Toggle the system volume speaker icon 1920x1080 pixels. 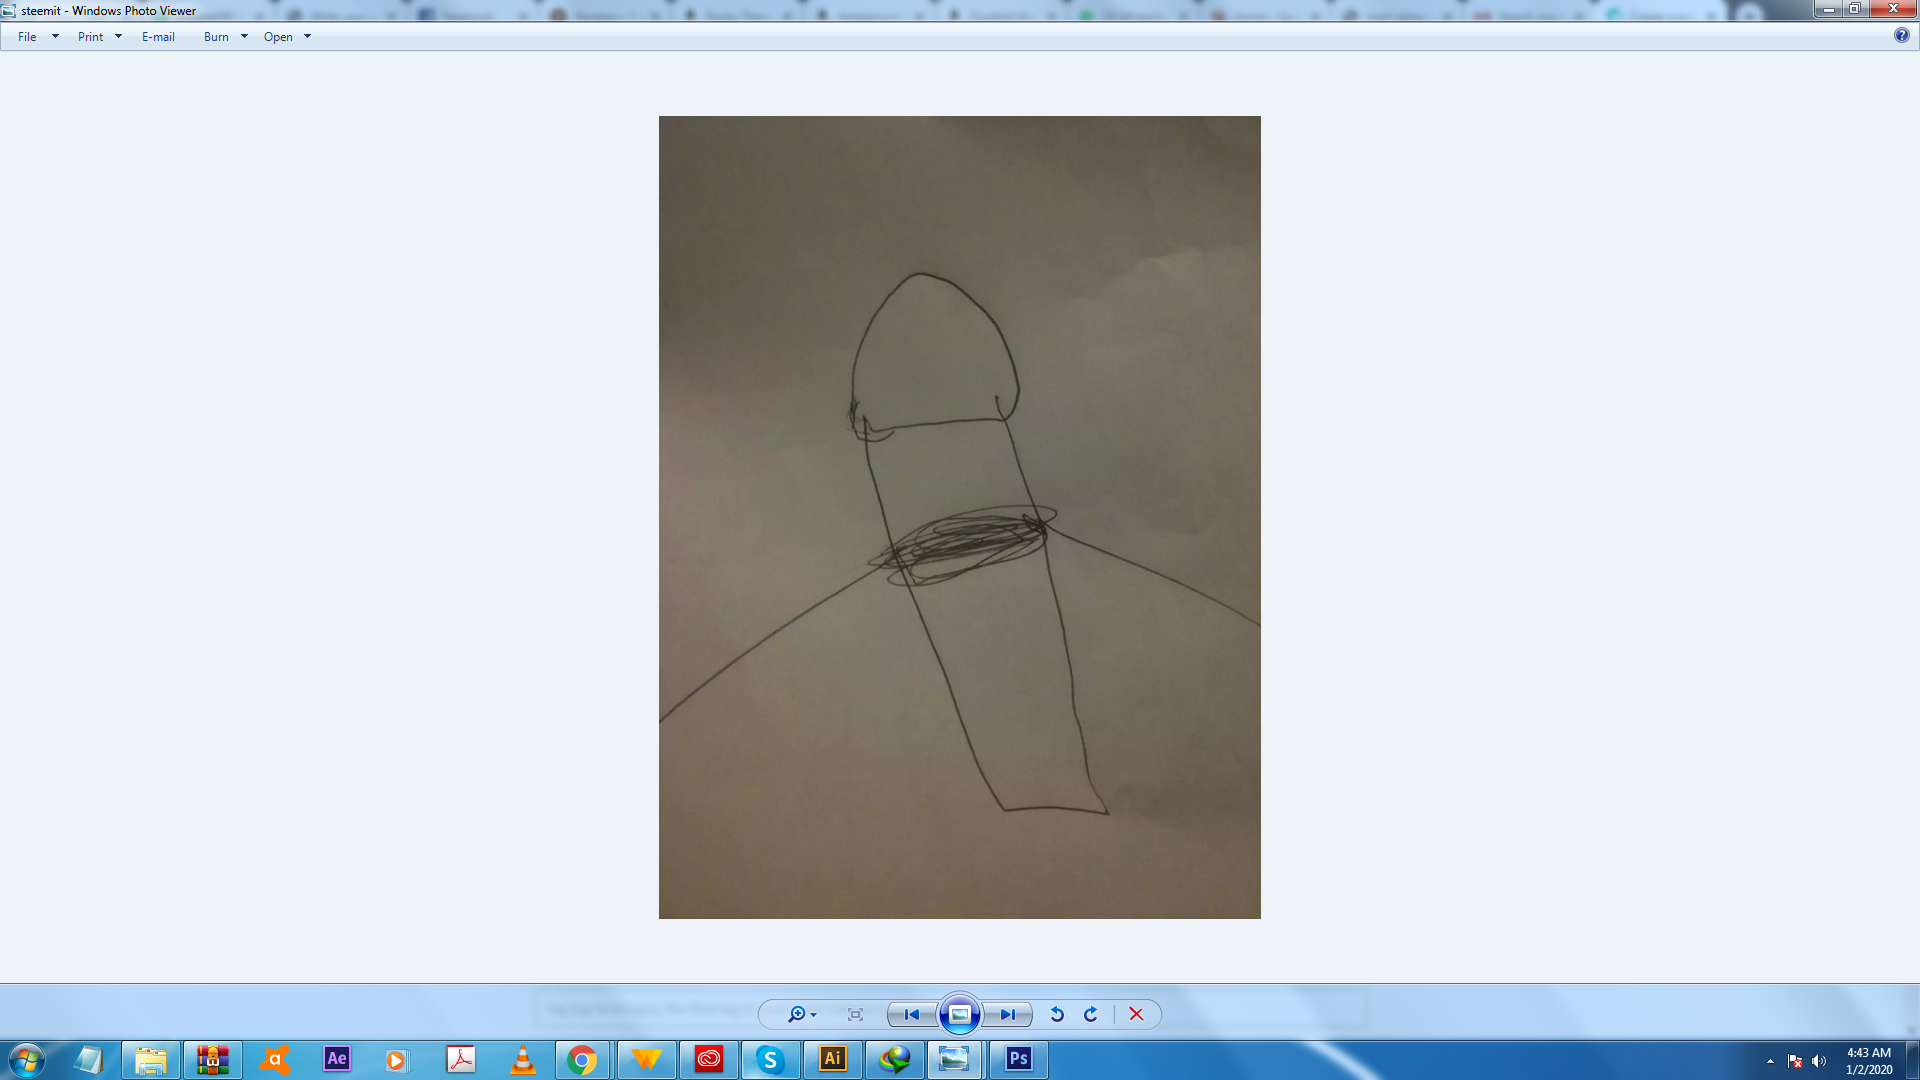tap(1819, 1061)
